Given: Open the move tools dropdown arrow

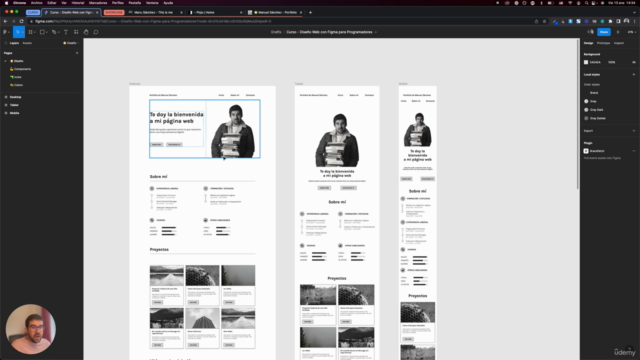Looking at the screenshot, I should tap(22, 32).
